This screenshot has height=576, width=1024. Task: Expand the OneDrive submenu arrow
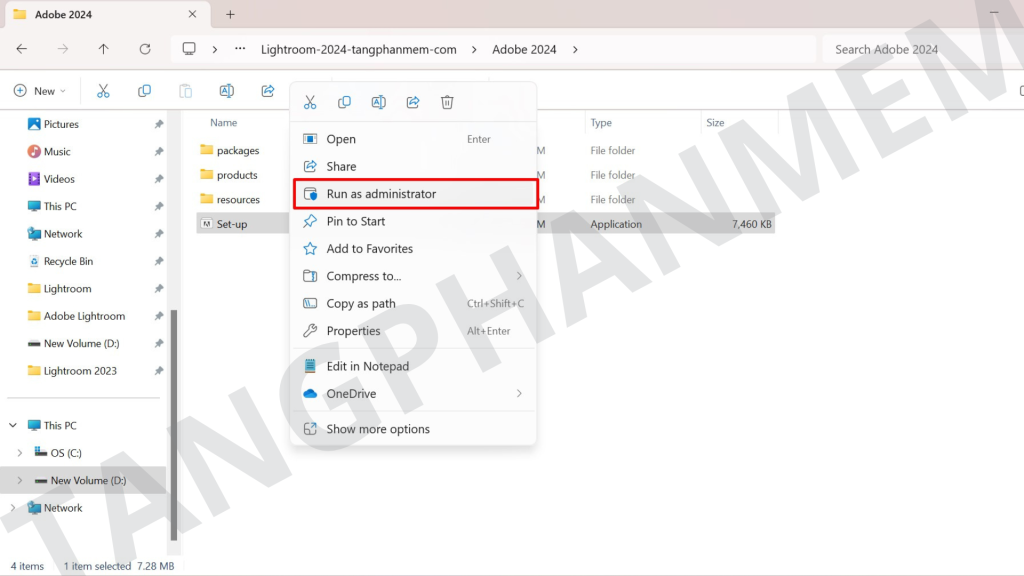pos(519,394)
